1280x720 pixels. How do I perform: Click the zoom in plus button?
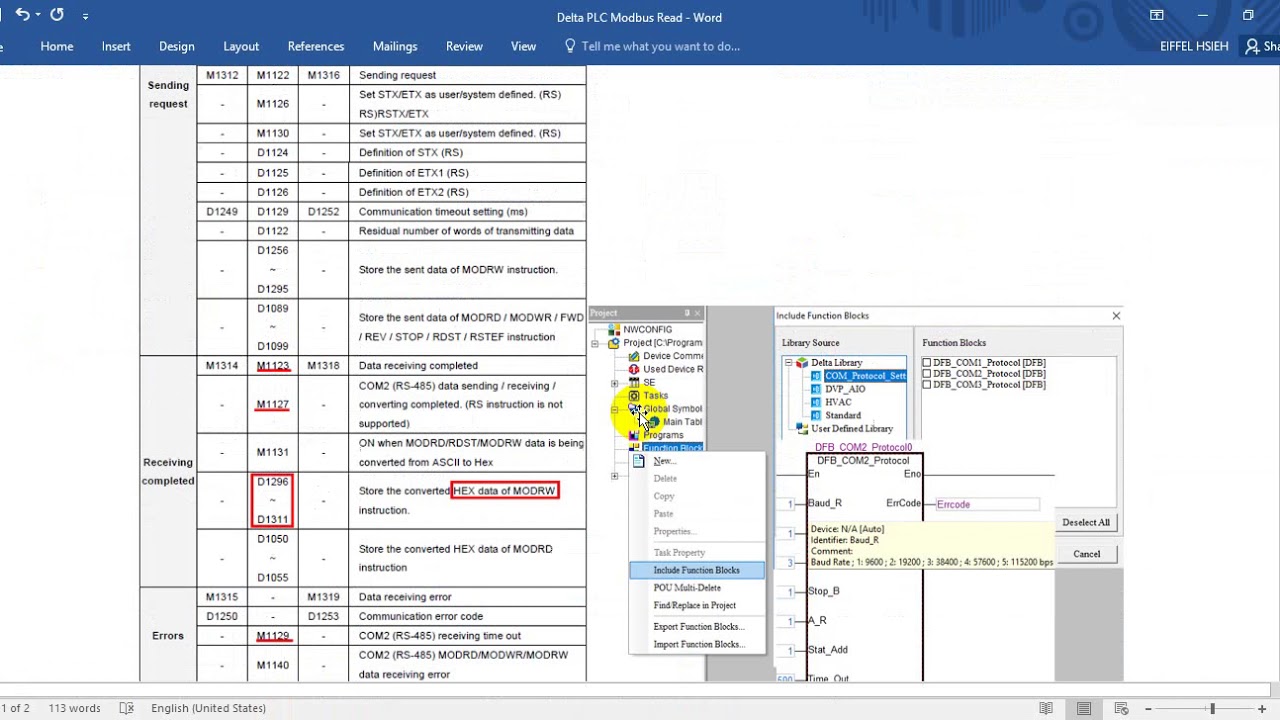1264,708
